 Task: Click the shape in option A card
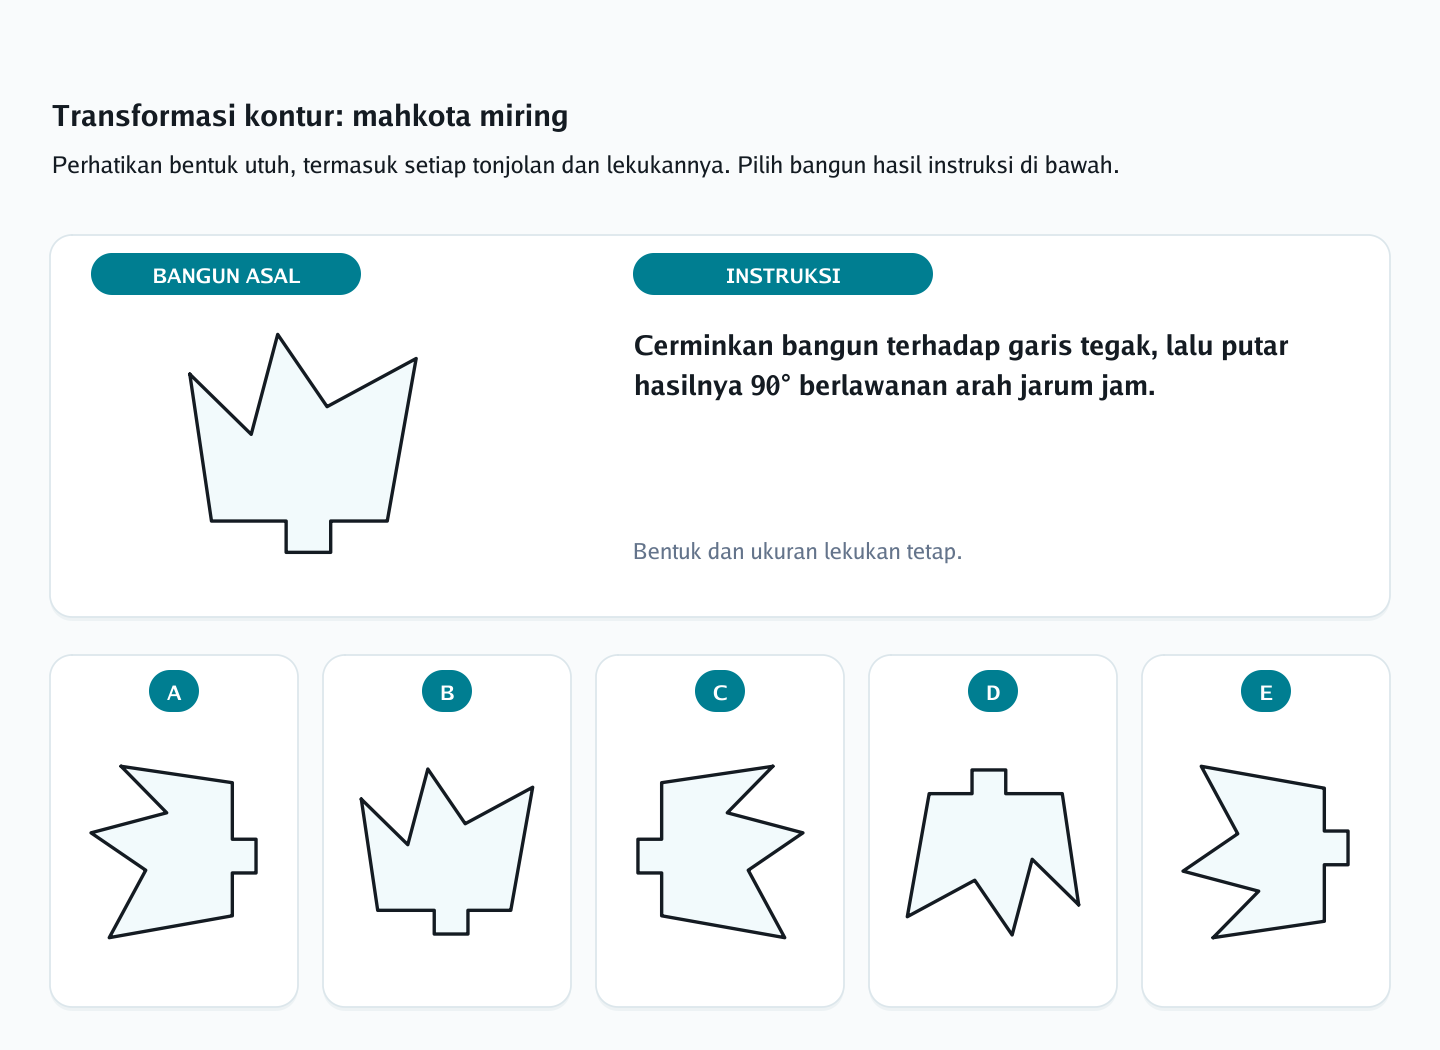point(174,852)
